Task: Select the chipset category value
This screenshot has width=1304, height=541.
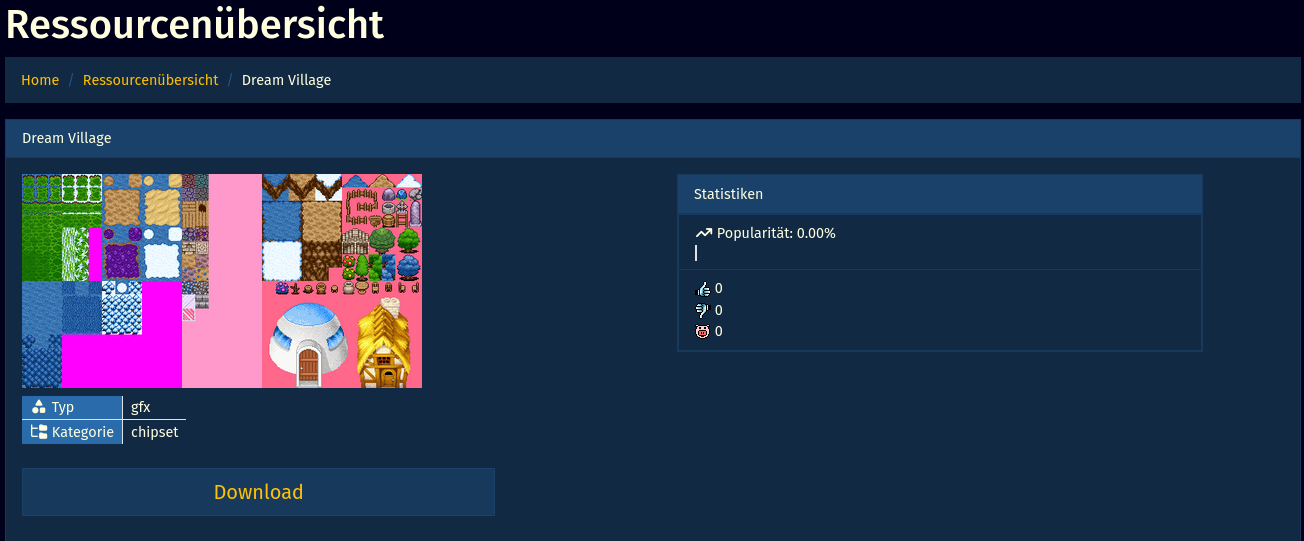Action: [155, 432]
